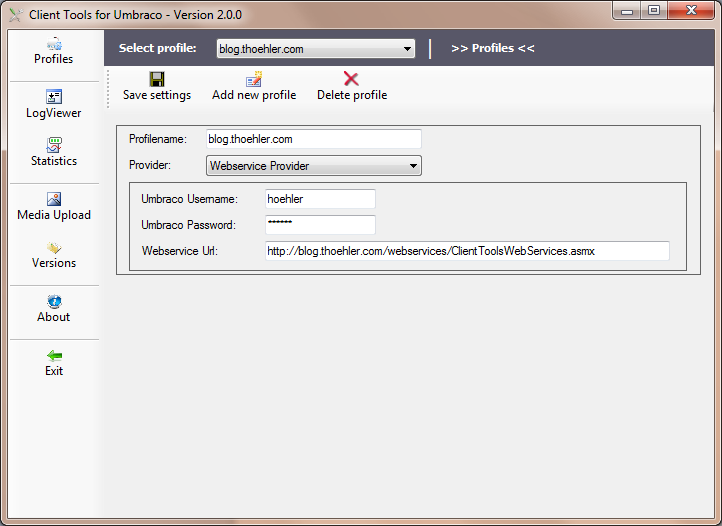Open the Statistics chart icon
The width and height of the screenshot is (722, 526).
pyautogui.click(x=54, y=145)
